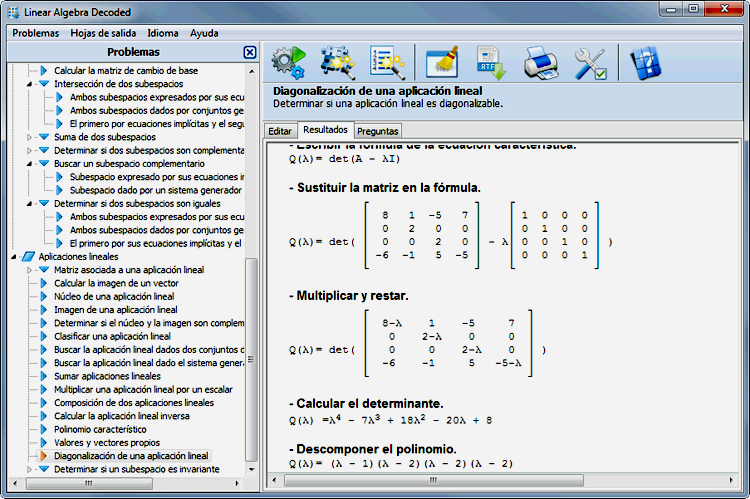Open the Idioma menu
Image resolution: width=750 pixels, height=499 pixels.
click(x=163, y=33)
